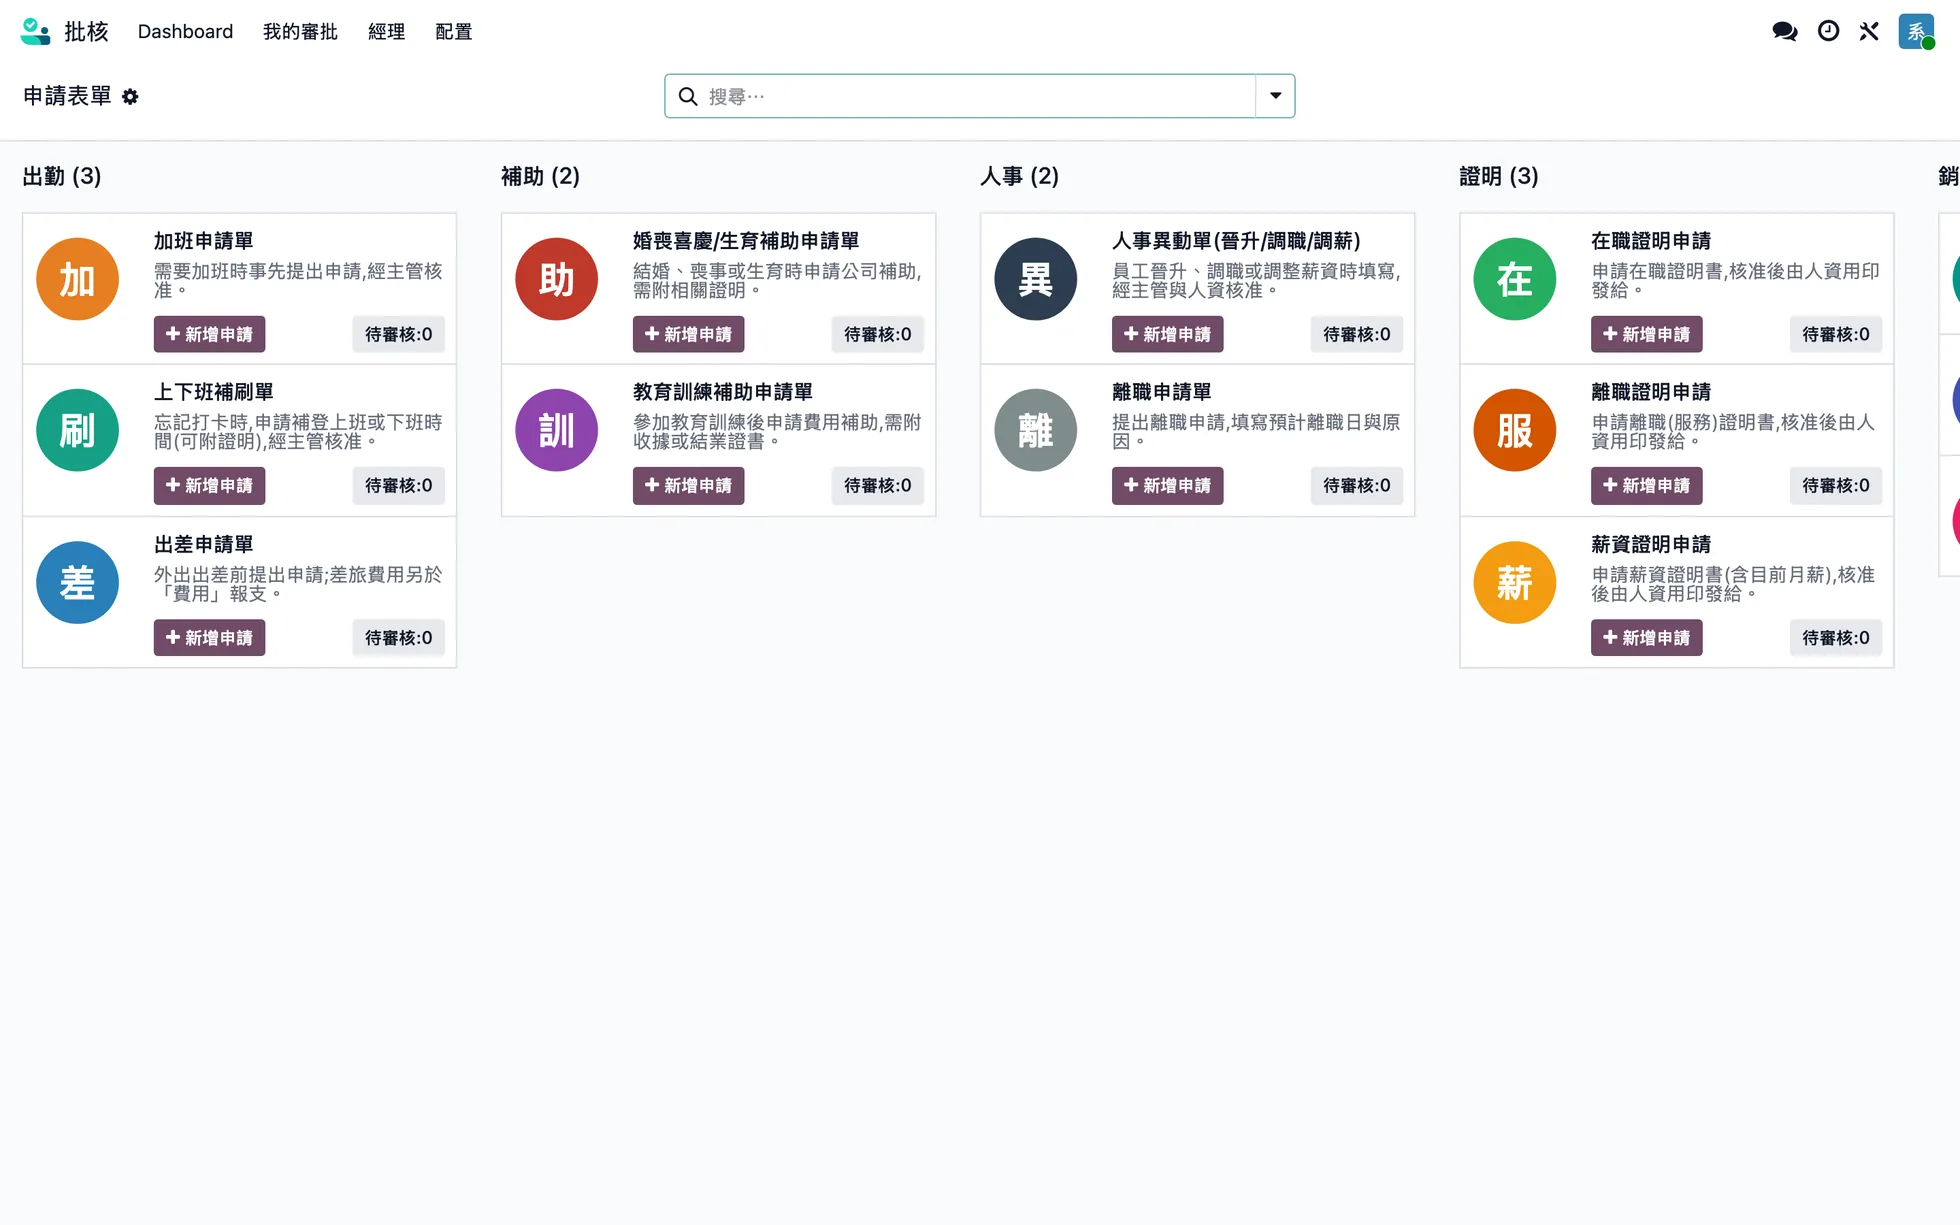The image size is (1960, 1225).
Task: Click the green 在 icon for 在職證明申請
Action: tap(1515, 279)
